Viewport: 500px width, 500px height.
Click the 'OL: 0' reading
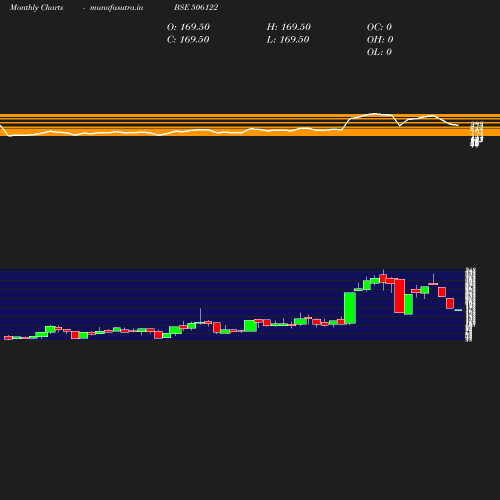[x=379, y=52]
